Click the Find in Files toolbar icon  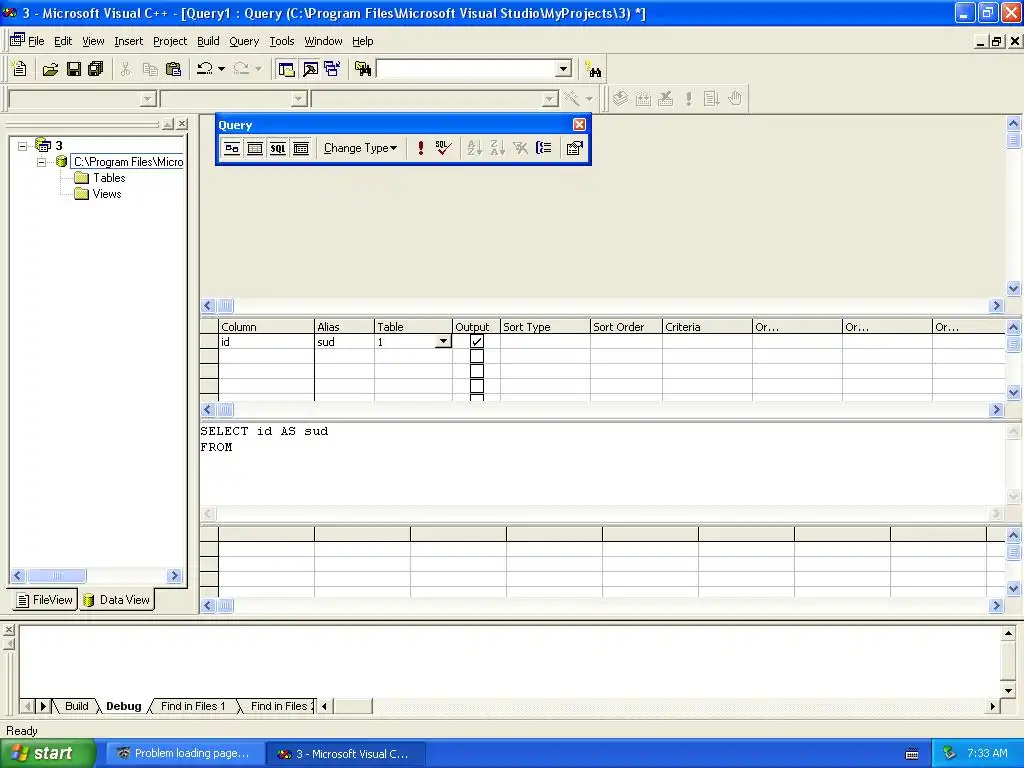[362, 69]
